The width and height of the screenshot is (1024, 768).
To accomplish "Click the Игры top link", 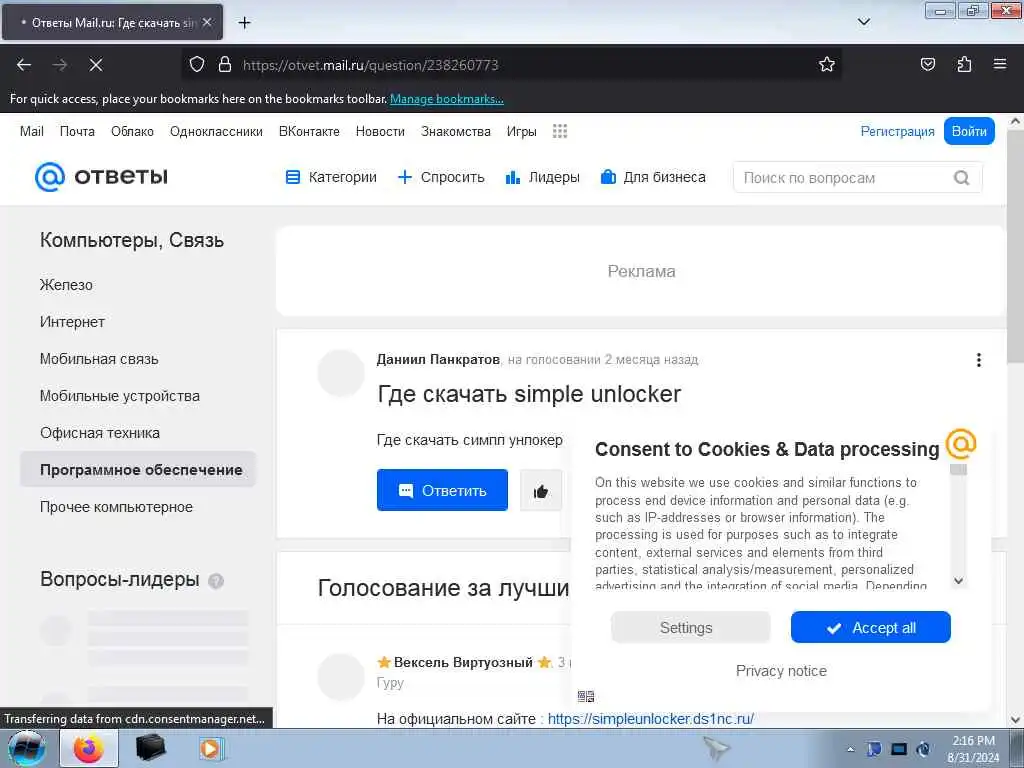I will coord(521,131).
